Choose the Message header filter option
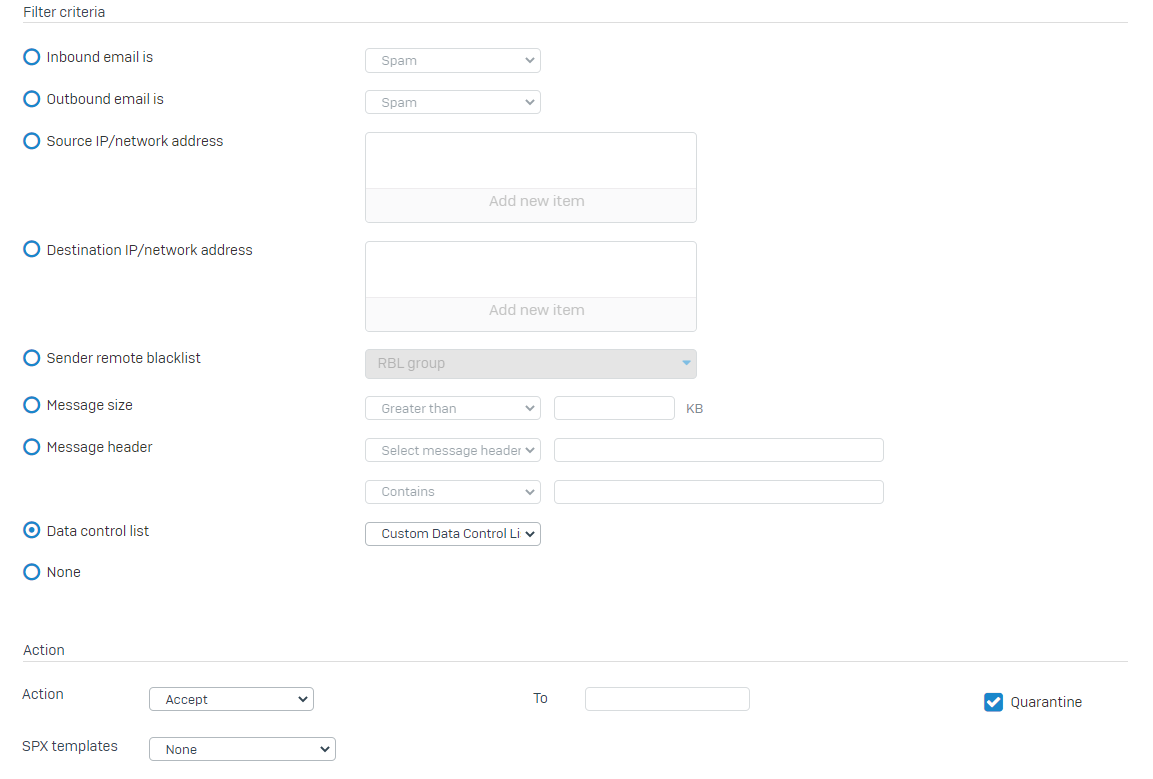The width and height of the screenshot is (1153, 779). (x=32, y=448)
